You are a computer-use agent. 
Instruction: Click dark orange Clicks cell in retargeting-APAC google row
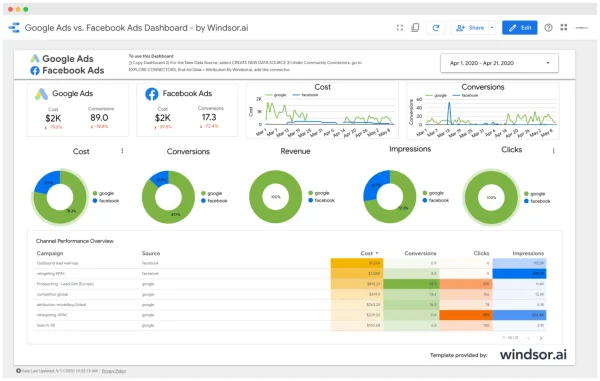pyautogui.click(x=466, y=315)
